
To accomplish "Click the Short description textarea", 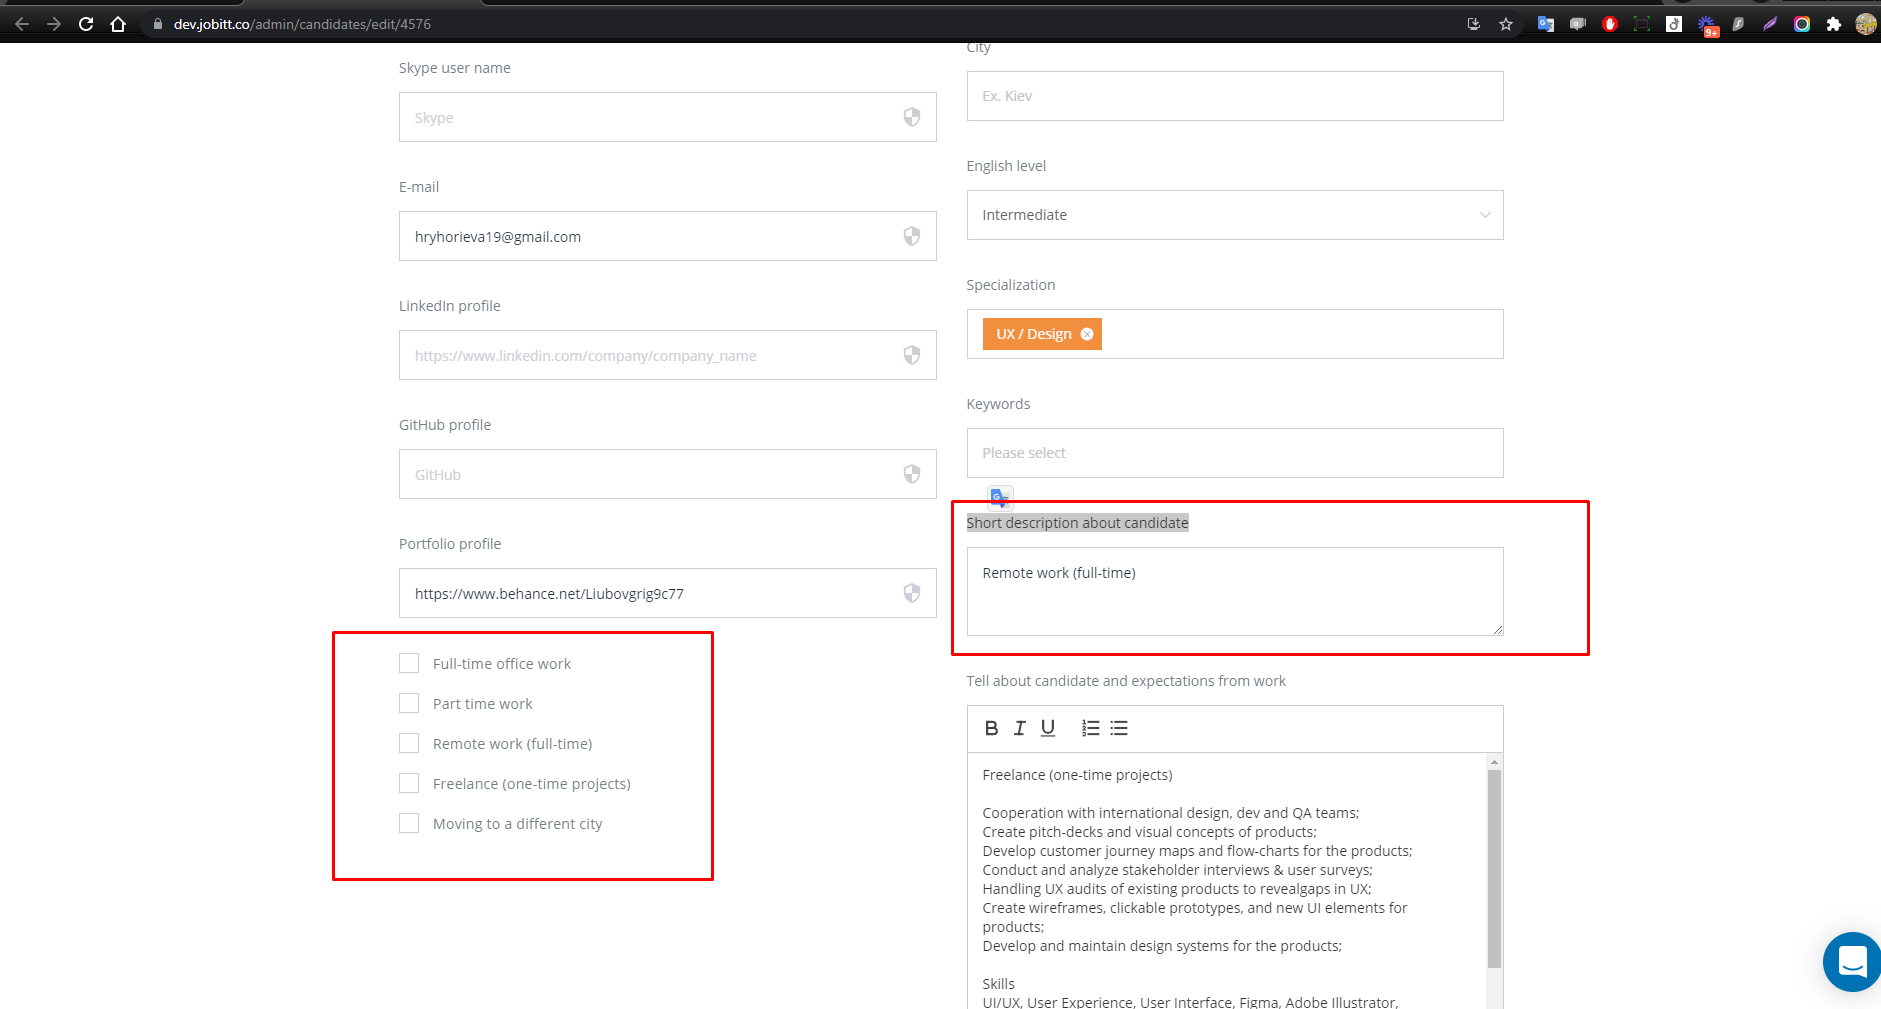I will 1235,591.
